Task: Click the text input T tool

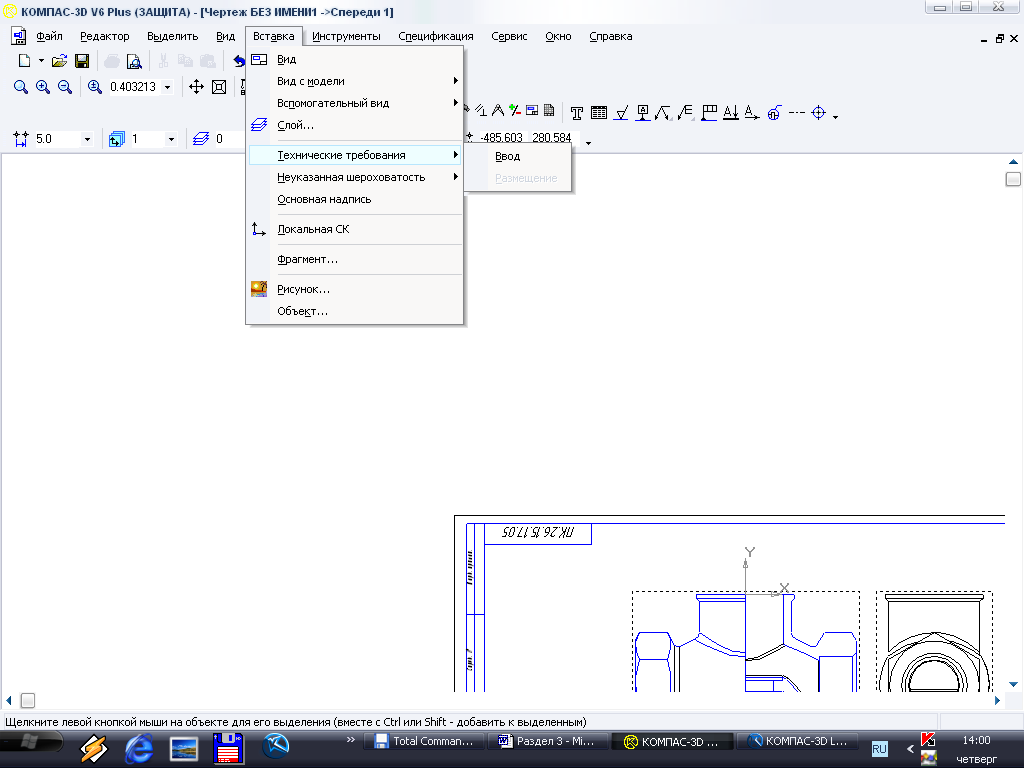Action: click(577, 113)
